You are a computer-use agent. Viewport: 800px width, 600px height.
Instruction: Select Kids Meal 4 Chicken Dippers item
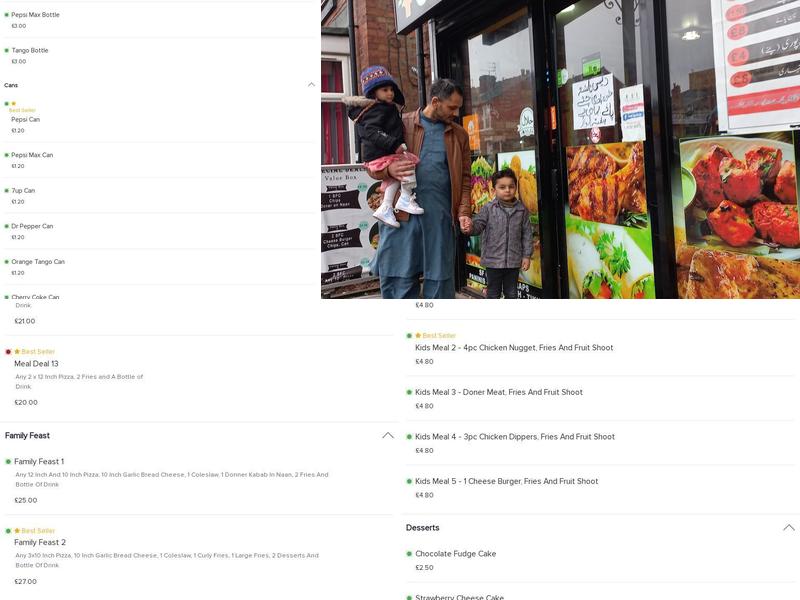[600, 443]
